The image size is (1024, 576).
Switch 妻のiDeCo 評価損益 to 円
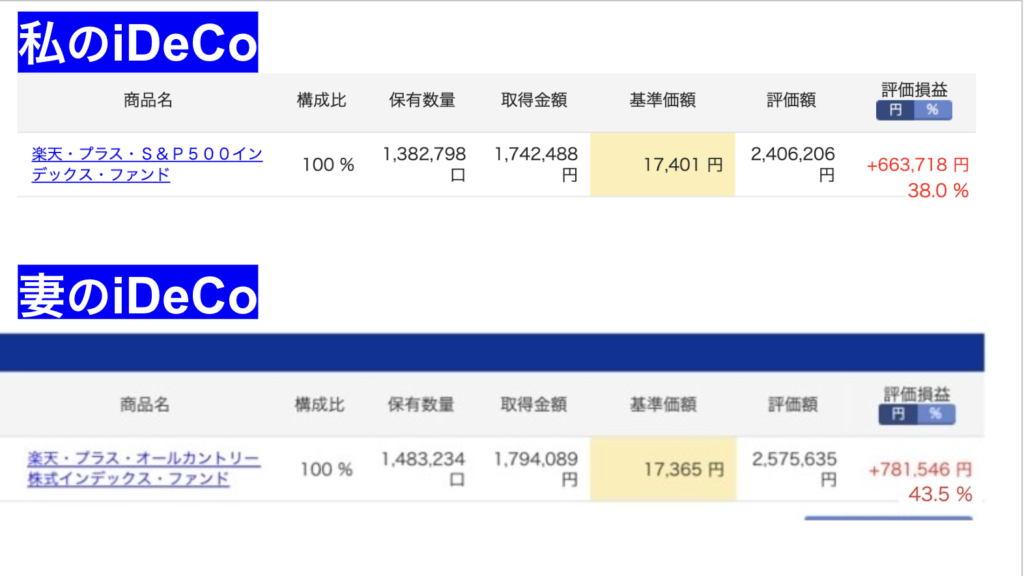pos(898,414)
